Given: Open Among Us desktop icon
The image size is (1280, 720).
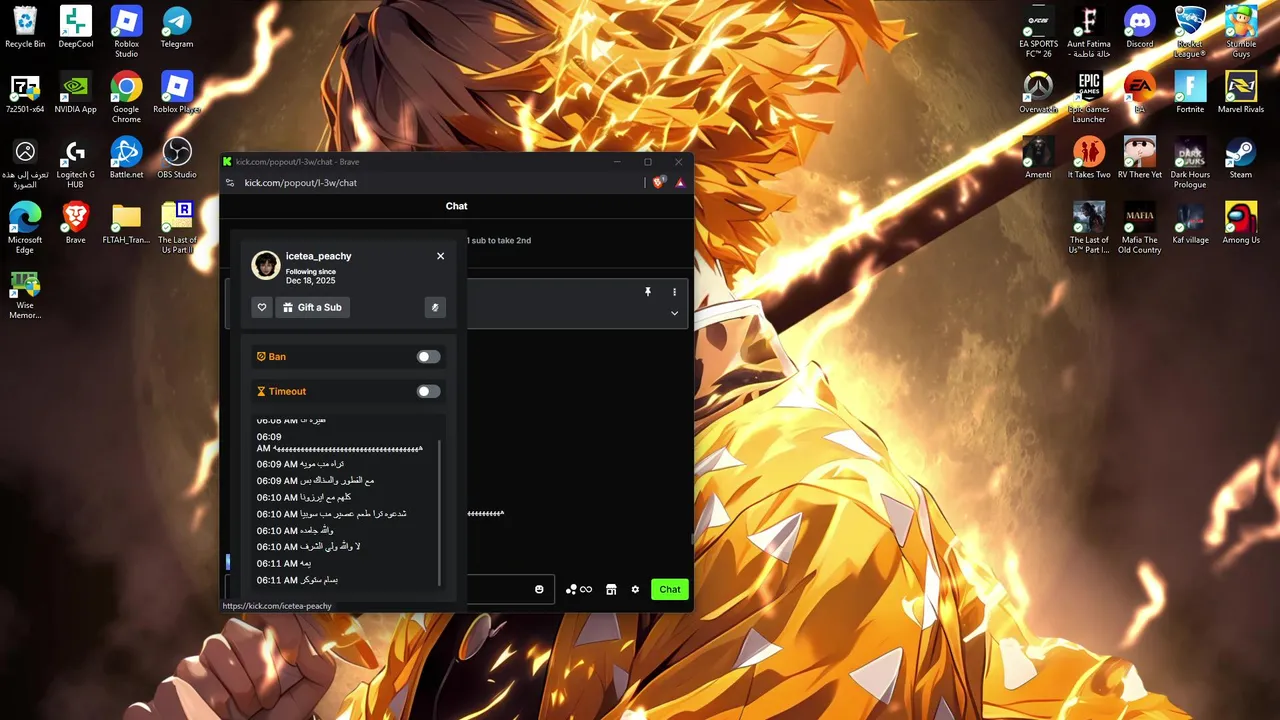Looking at the screenshot, I should point(1241,223).
